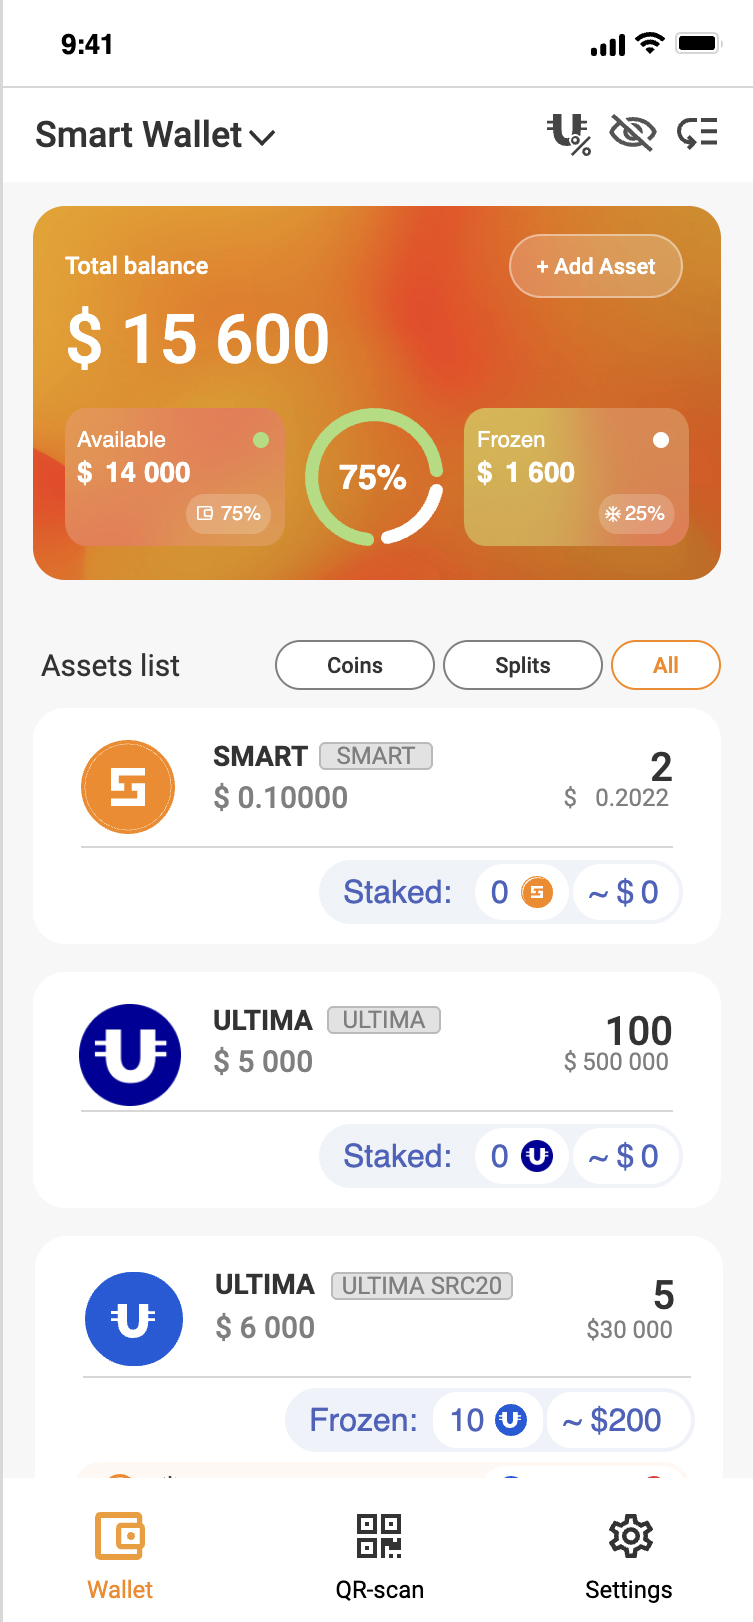Tap the SMART staked amount pill
The width and height of the screenshot is (754, 1622).
point(521,892)
